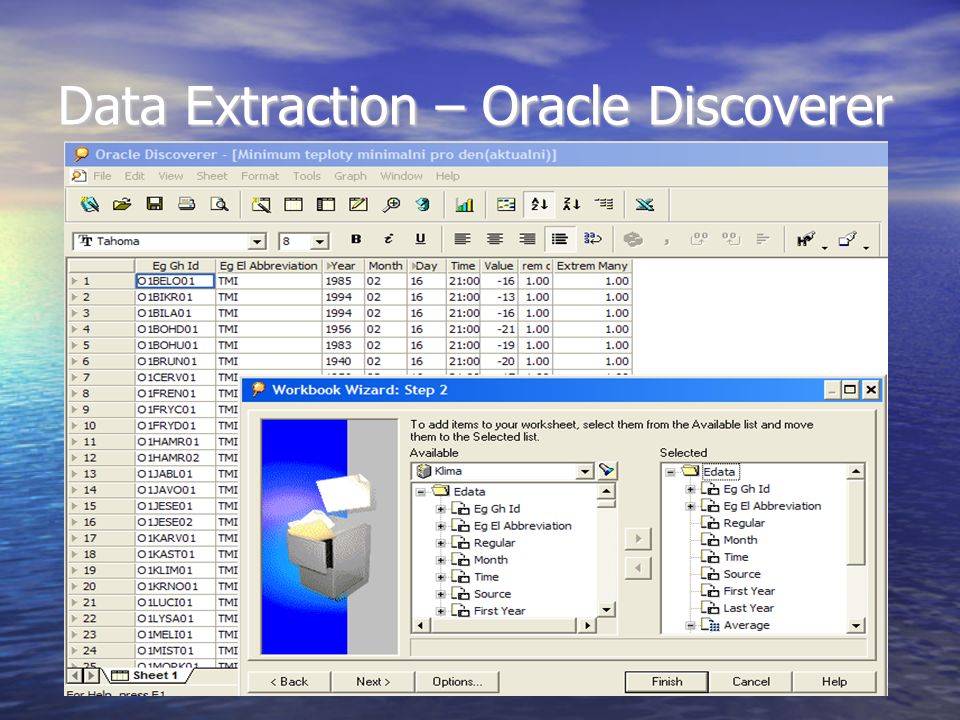This screenshot has width=960, height=720.
Task: Toggle Bold formatting button
Action: point(356,239)
